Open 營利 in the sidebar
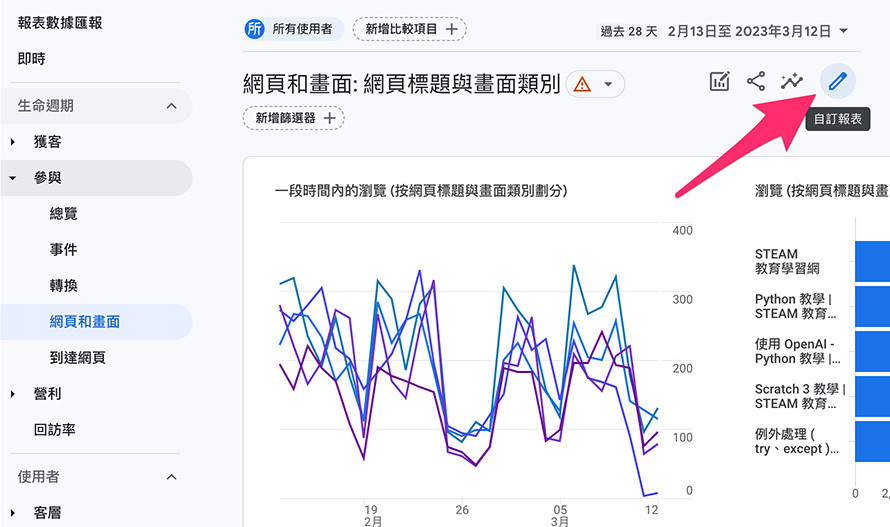 click(x=47, y=394)
